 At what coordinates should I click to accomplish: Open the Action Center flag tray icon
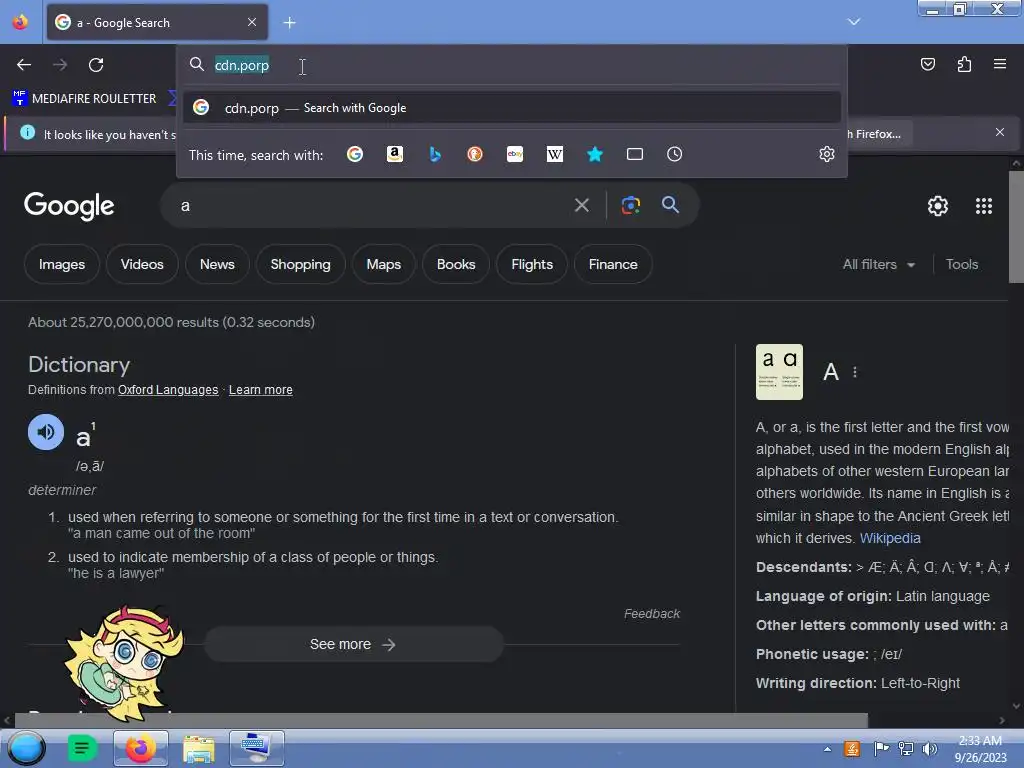[881, 749]
